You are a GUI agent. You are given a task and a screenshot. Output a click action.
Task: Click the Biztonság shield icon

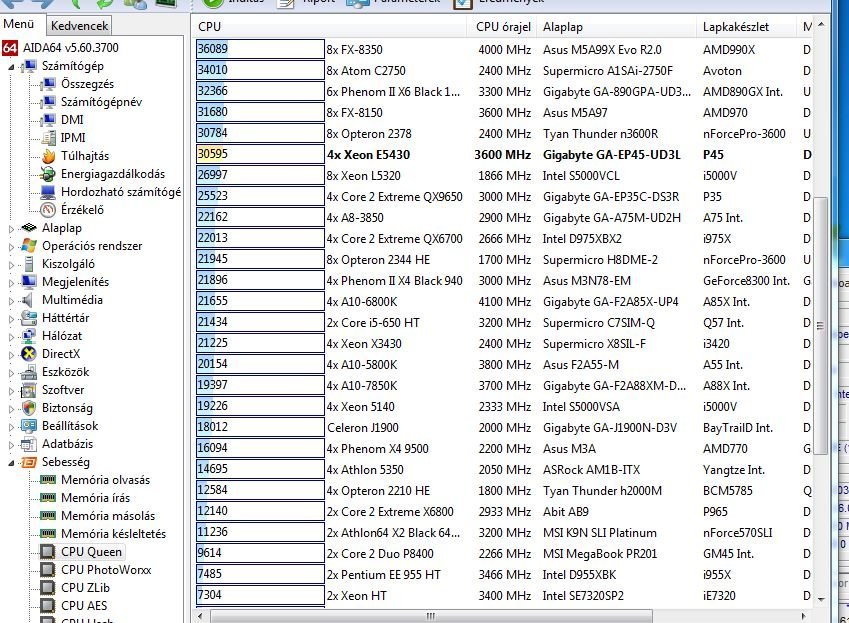tap(29, 408)
